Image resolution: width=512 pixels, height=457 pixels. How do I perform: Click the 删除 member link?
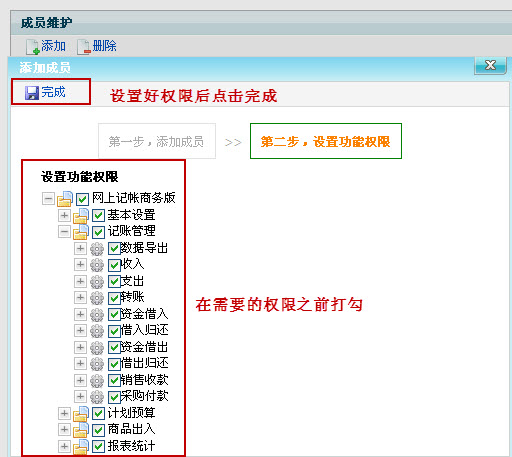click(x=105, y=46)
